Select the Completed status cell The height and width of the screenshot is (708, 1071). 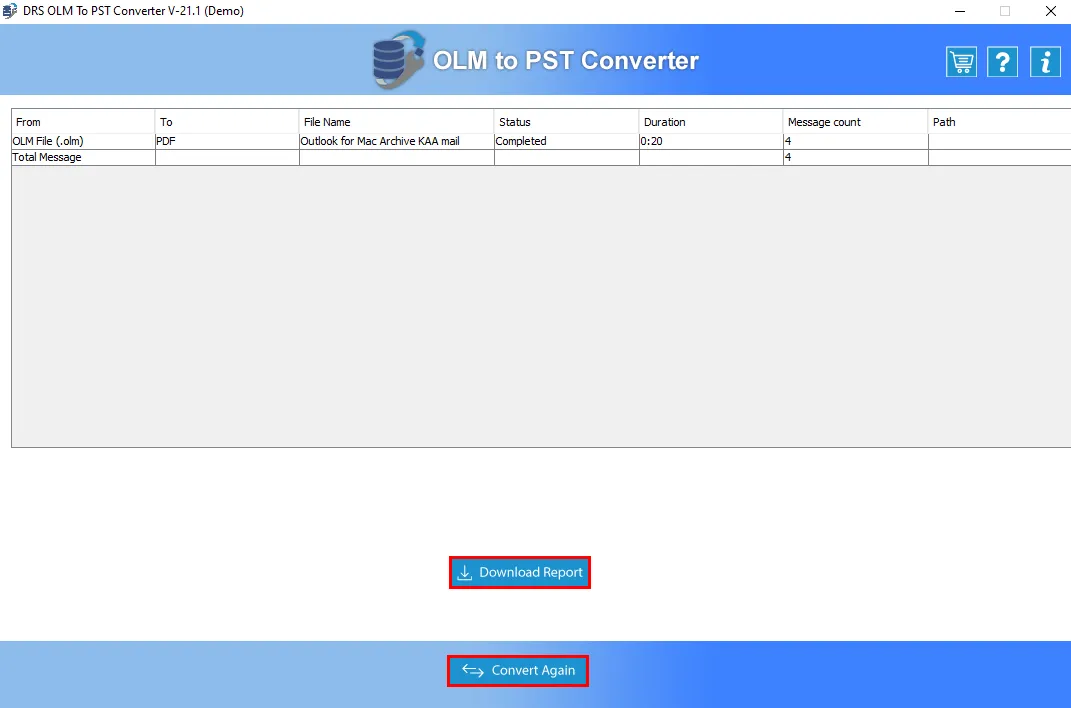pyautogui.click(x=566, y=141)
